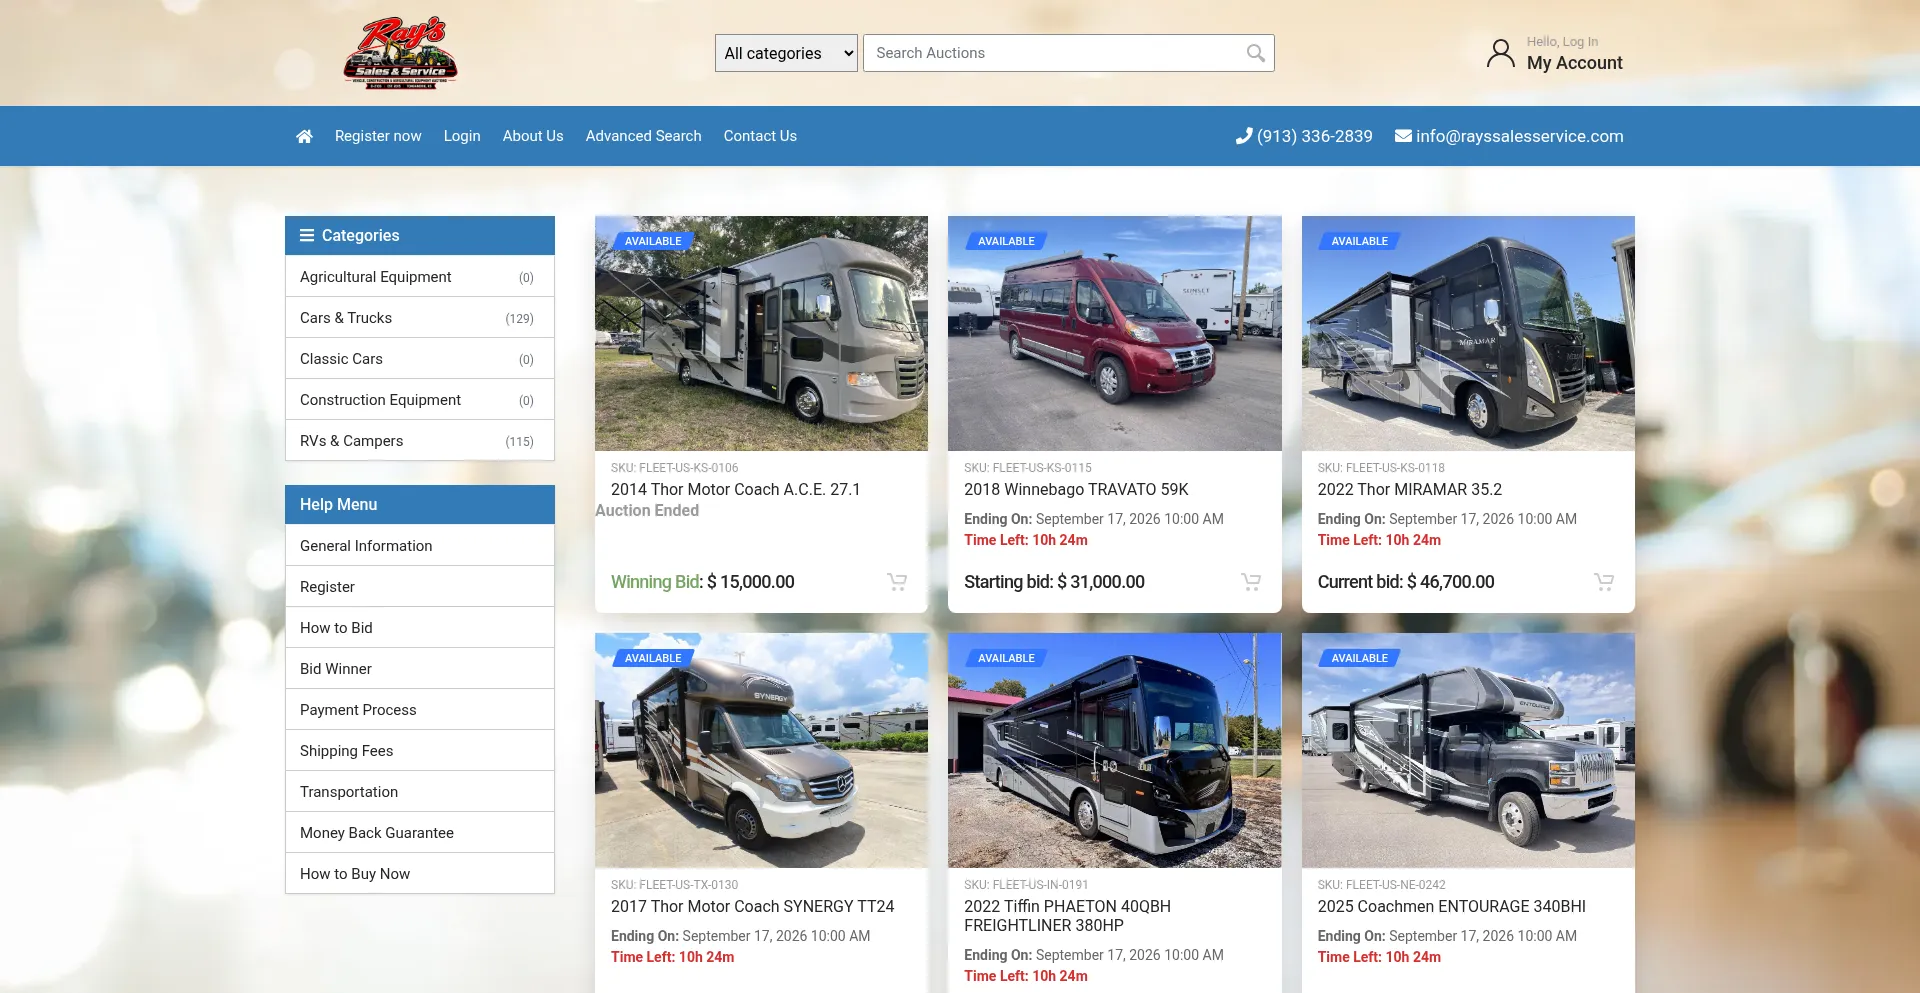This screenshot has height=993, width=1920.
Task: Open the How to Bid help page
Action: 420,628
